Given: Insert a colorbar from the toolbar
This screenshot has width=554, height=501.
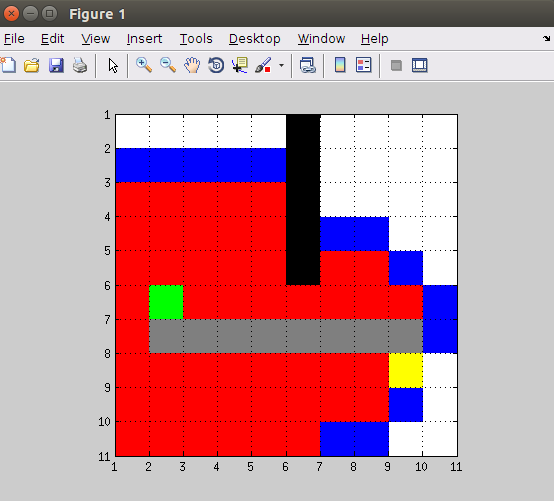Looking at the screenshot, I should 340,65.
